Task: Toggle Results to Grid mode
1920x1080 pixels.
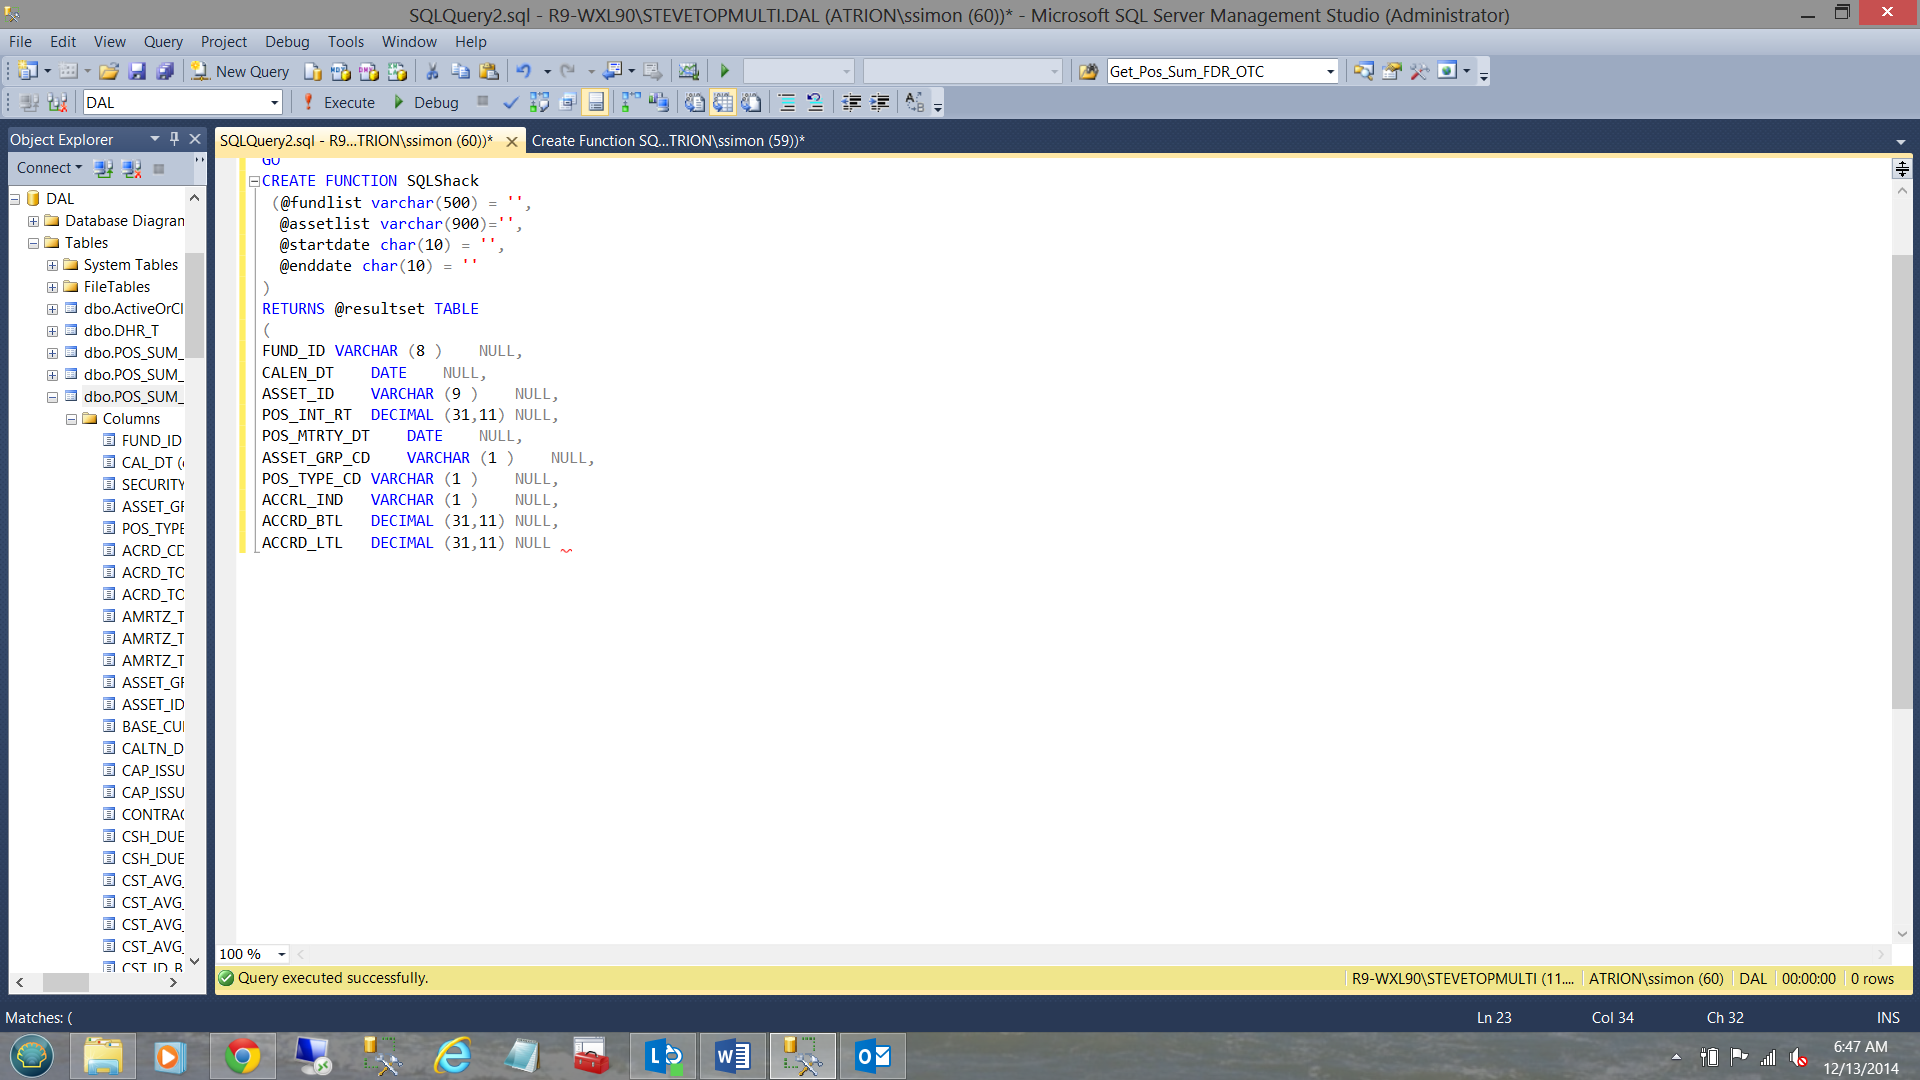Action: [x=723, y=102]
